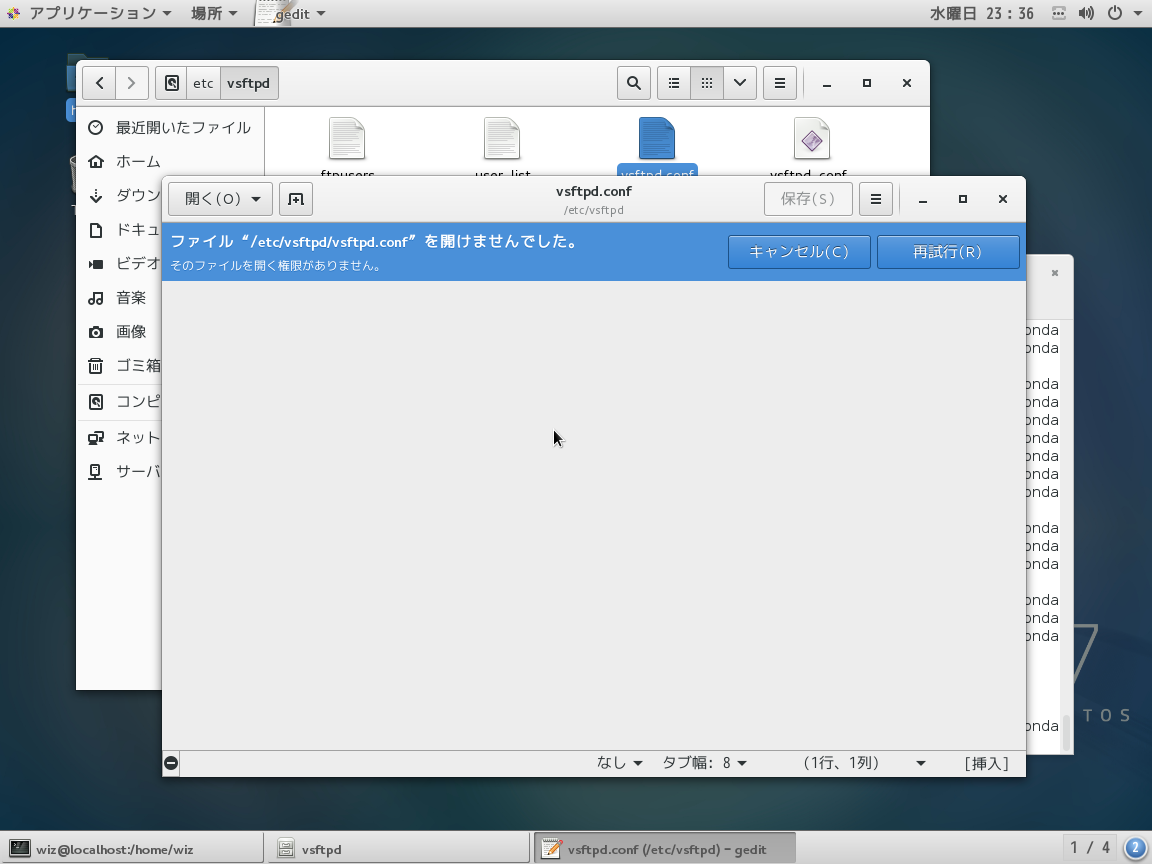Open tab width タブ幅: 8 dropdown

(704, 763)
